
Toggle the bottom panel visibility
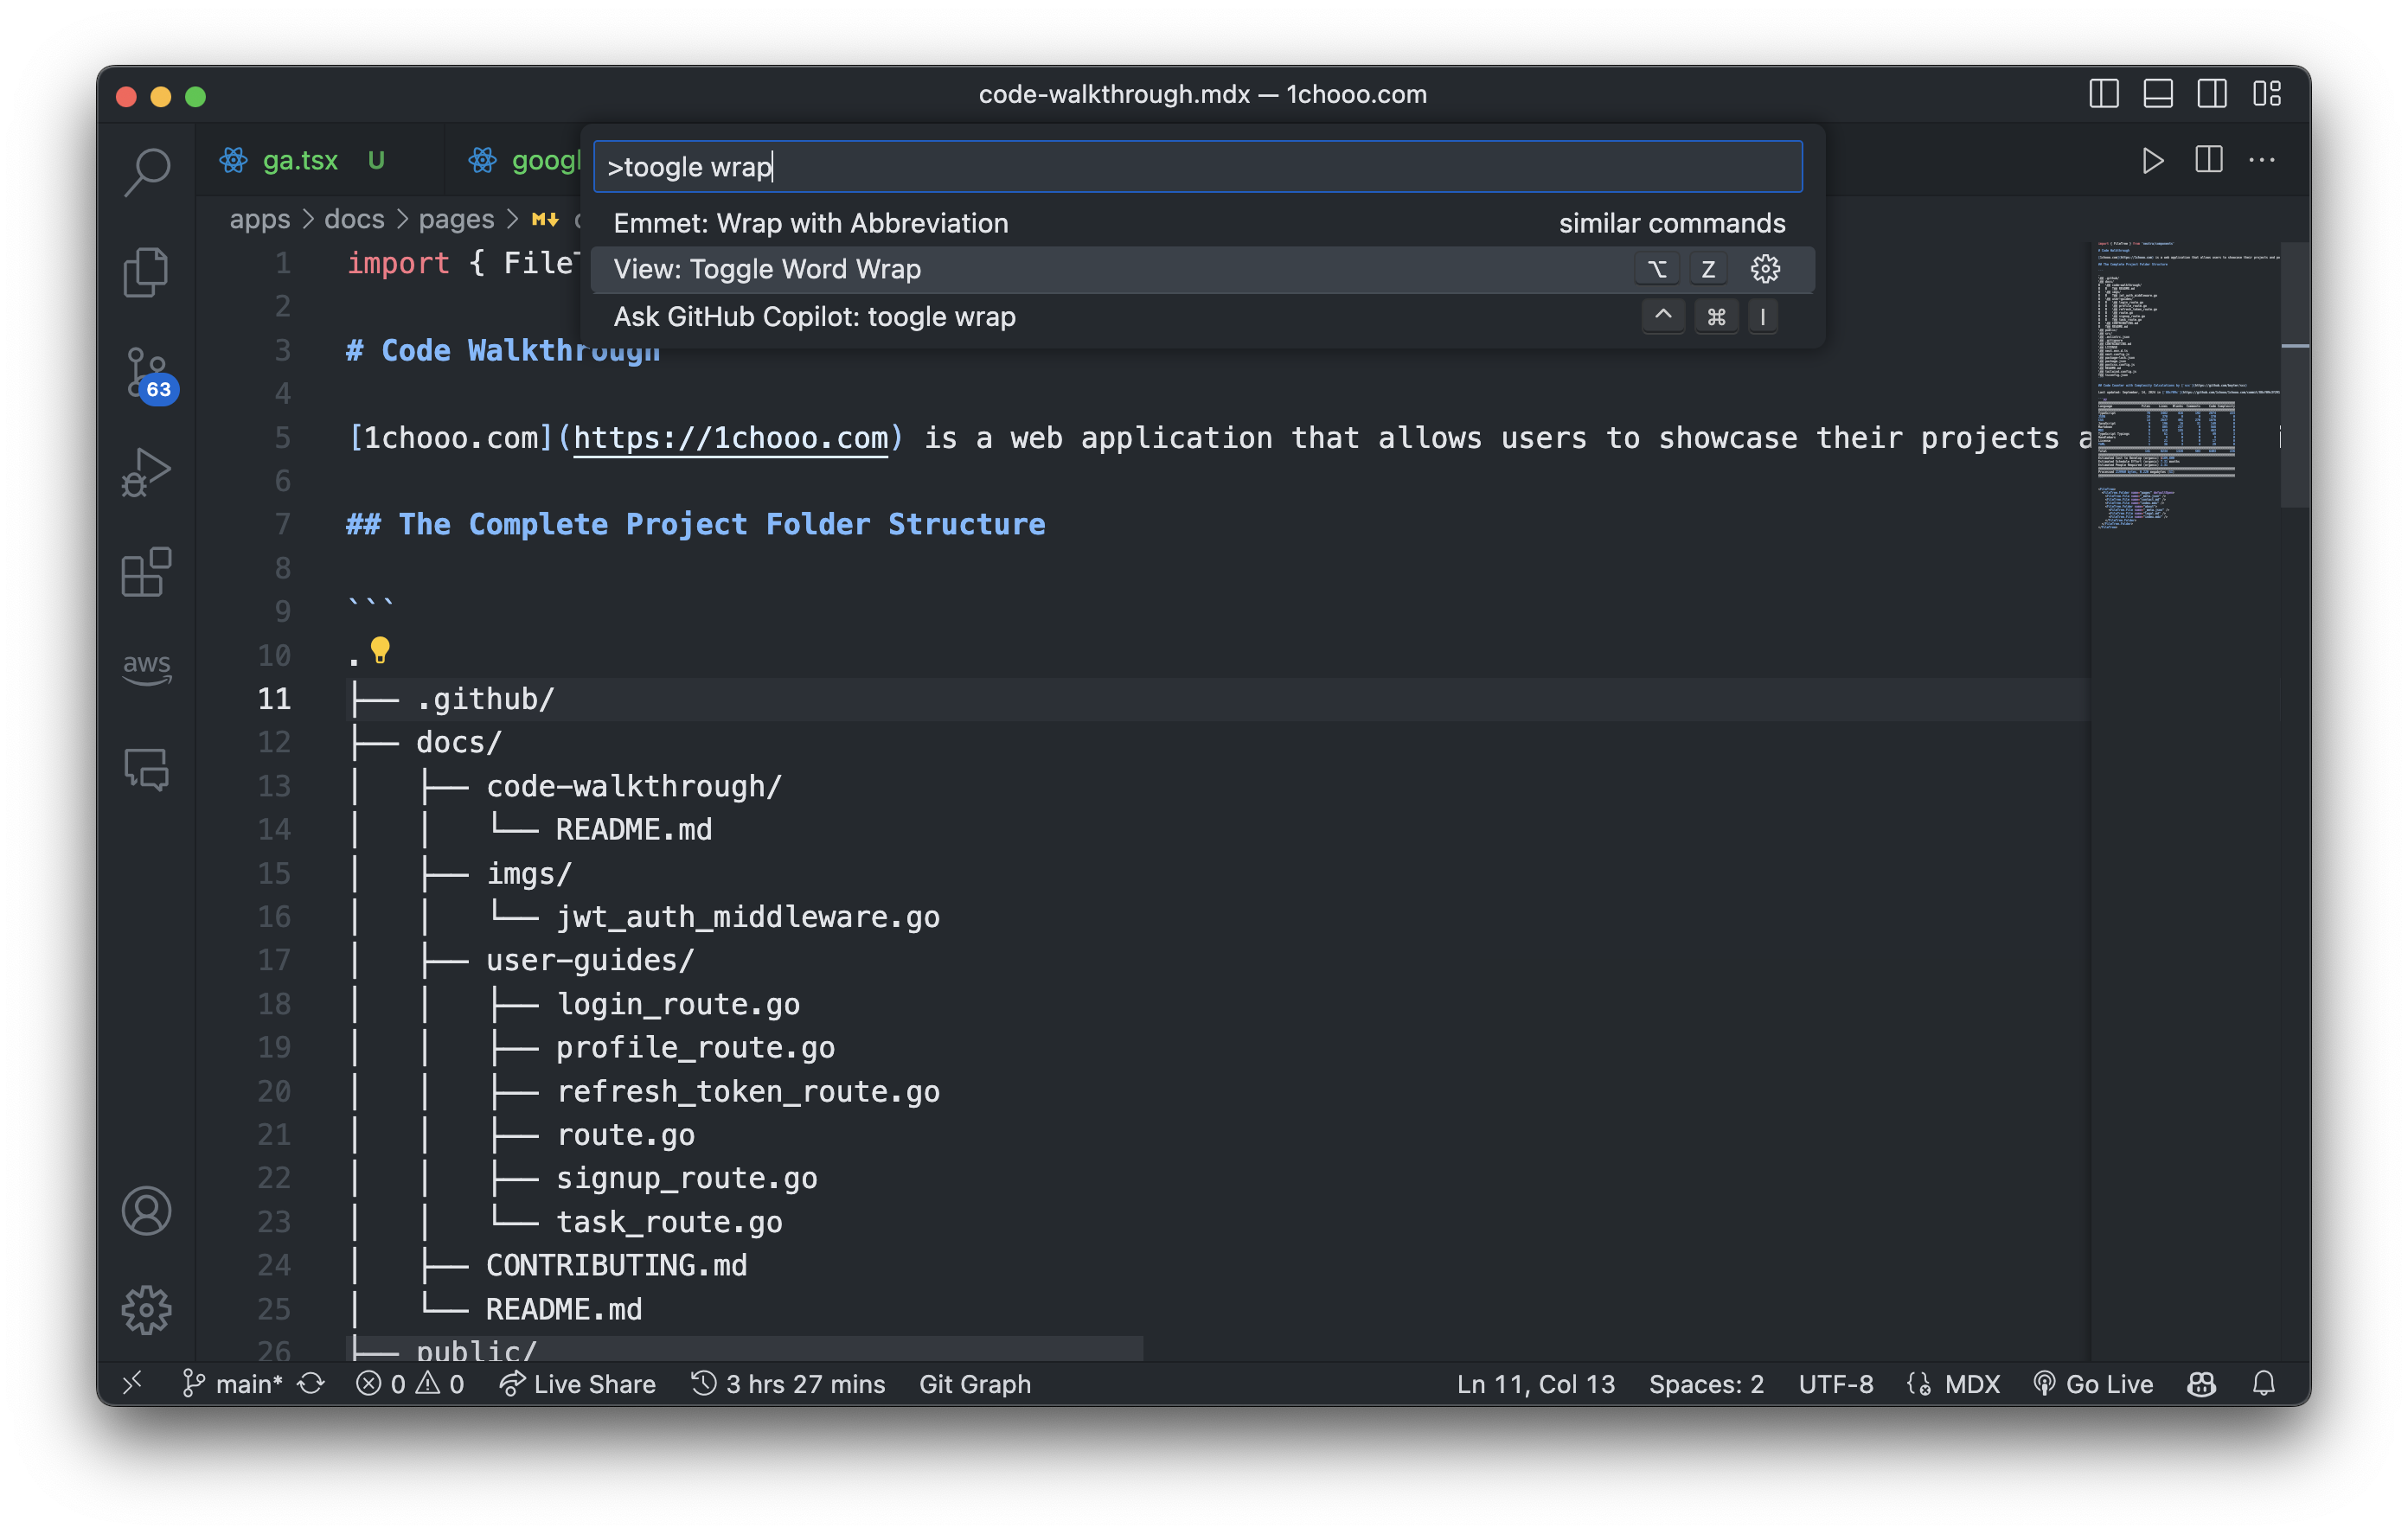(x=2158, y=94)
